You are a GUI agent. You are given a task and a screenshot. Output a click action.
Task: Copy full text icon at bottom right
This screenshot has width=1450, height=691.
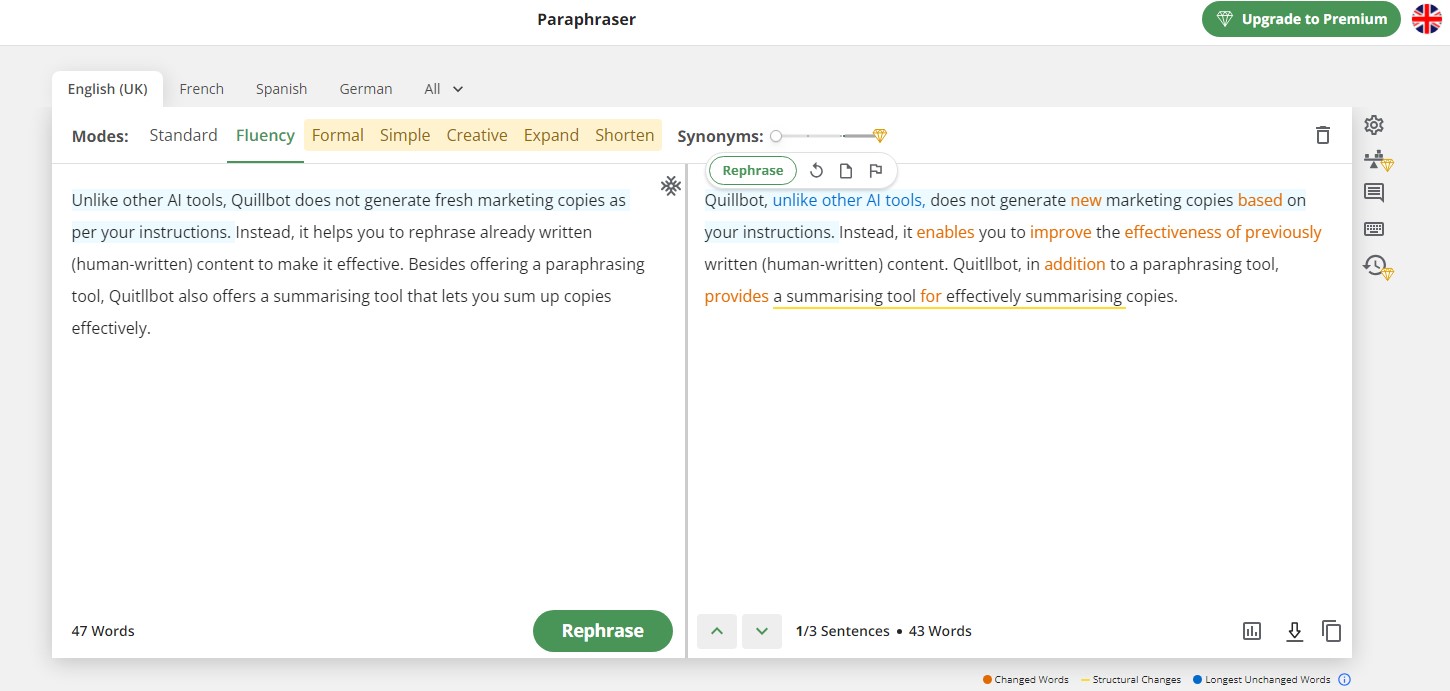1332,631
